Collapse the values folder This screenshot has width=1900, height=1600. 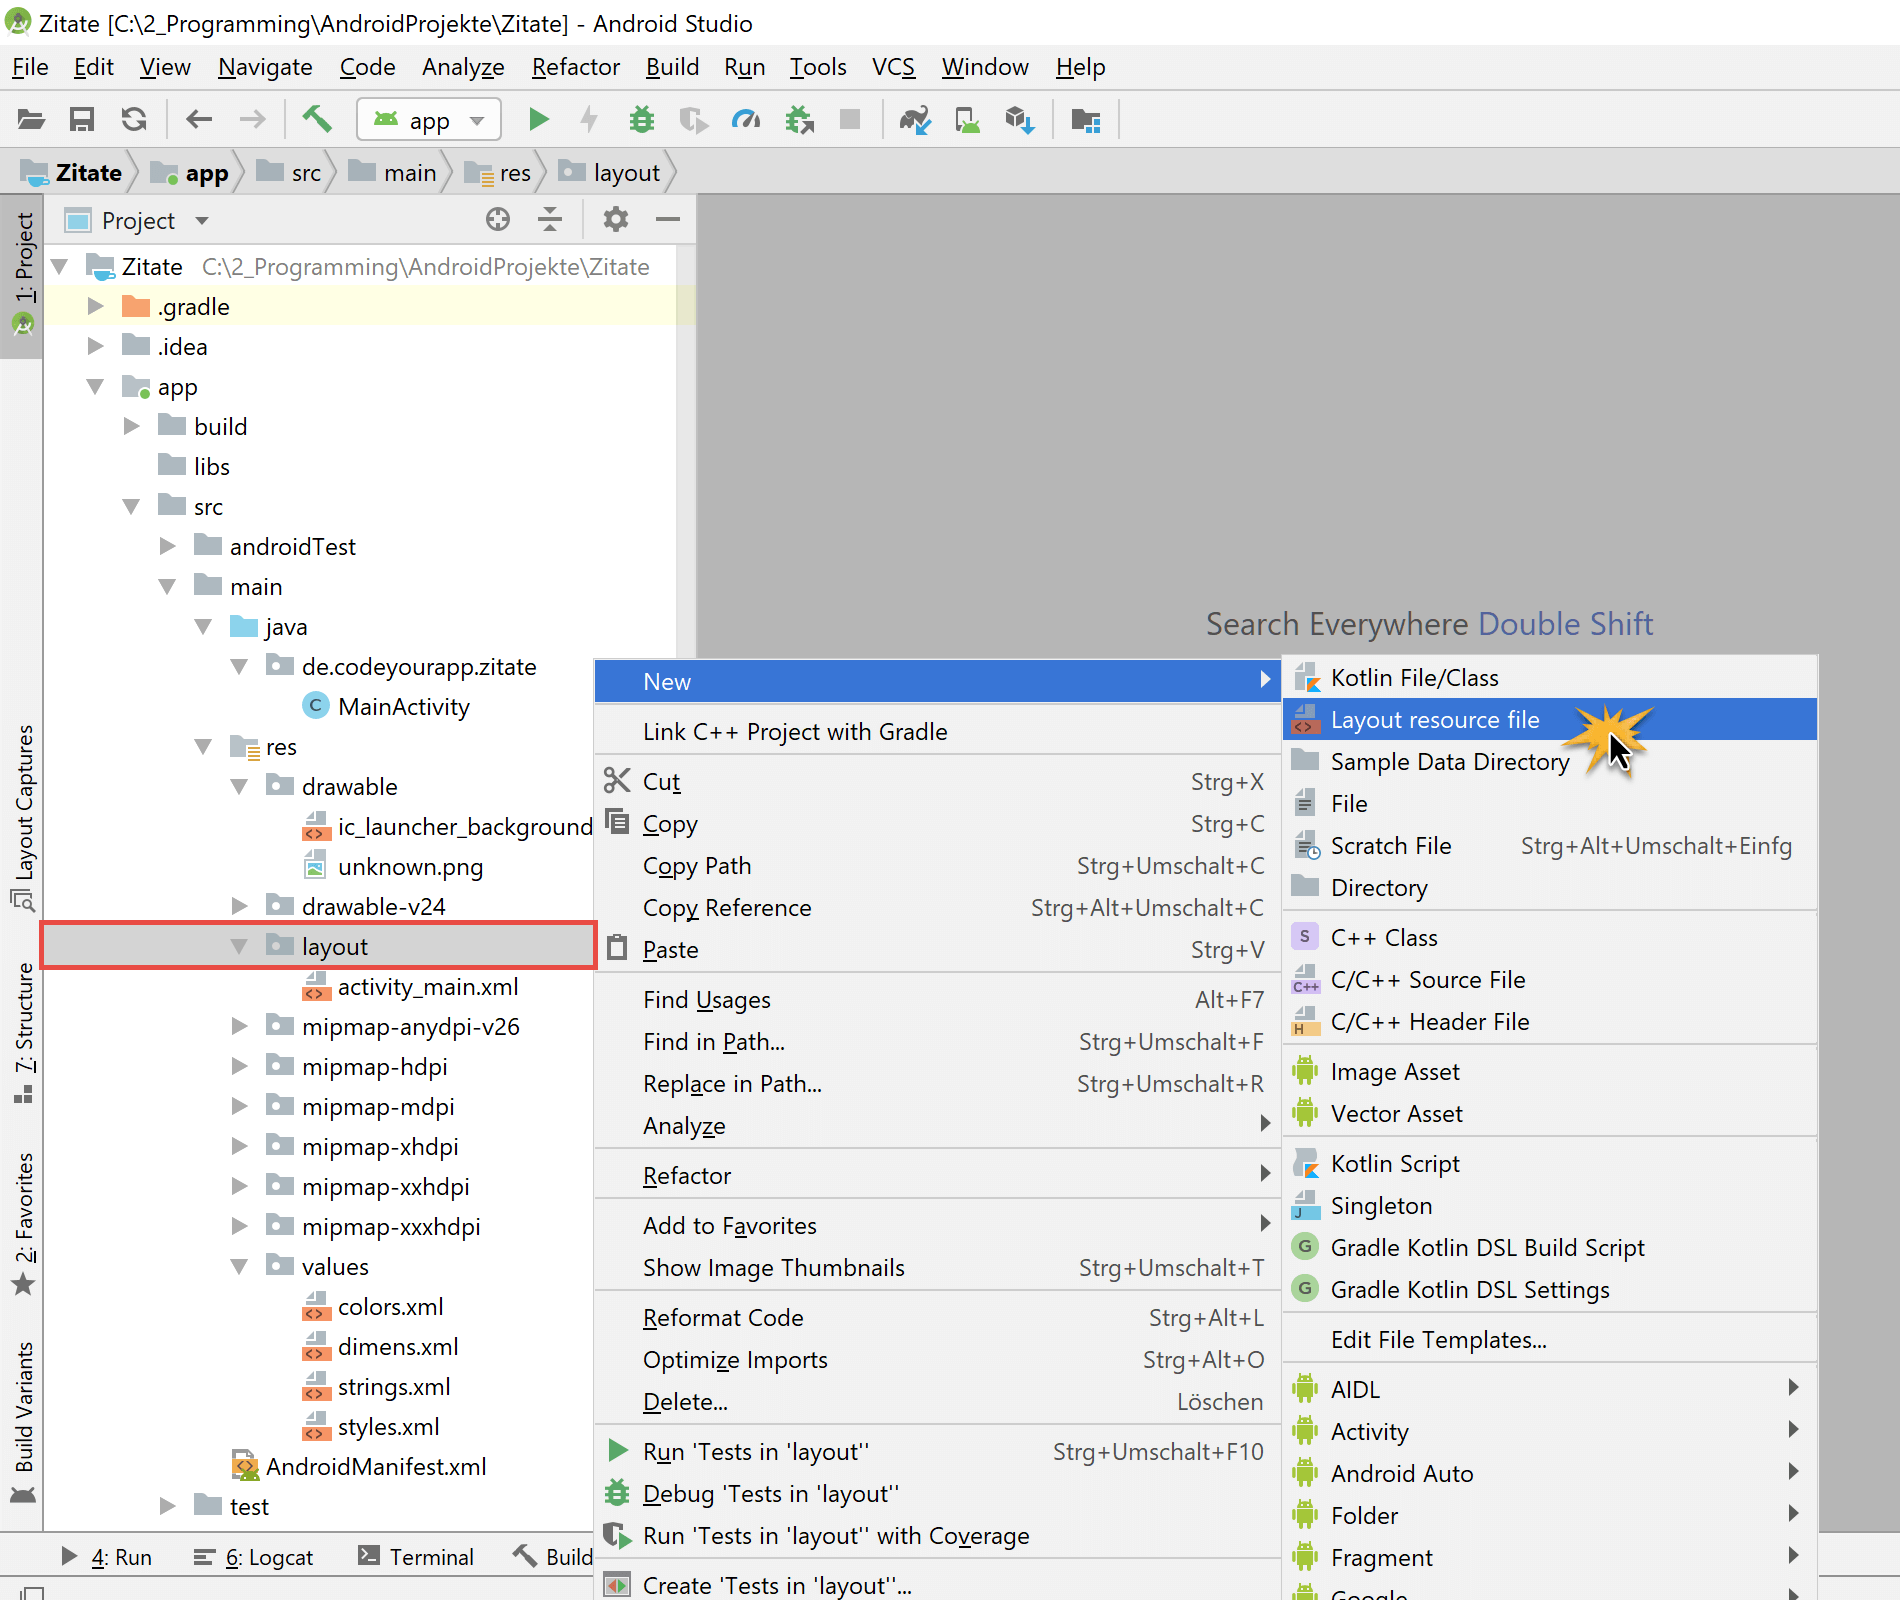(x=239, y=1266)
